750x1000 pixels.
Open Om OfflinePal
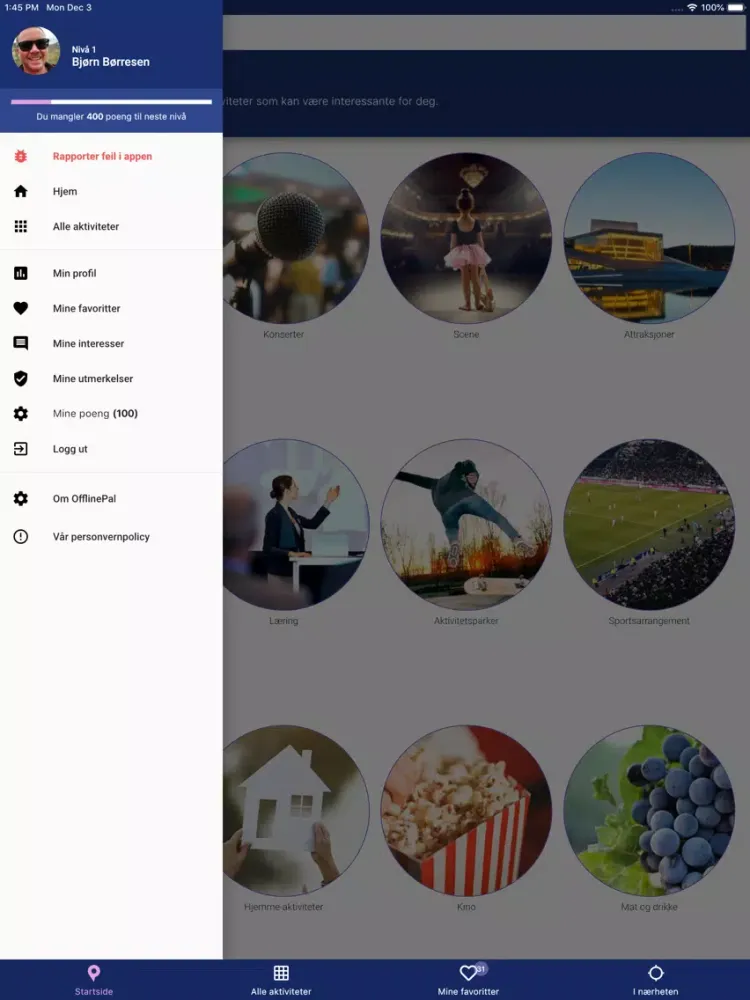(x=111, y=499)
